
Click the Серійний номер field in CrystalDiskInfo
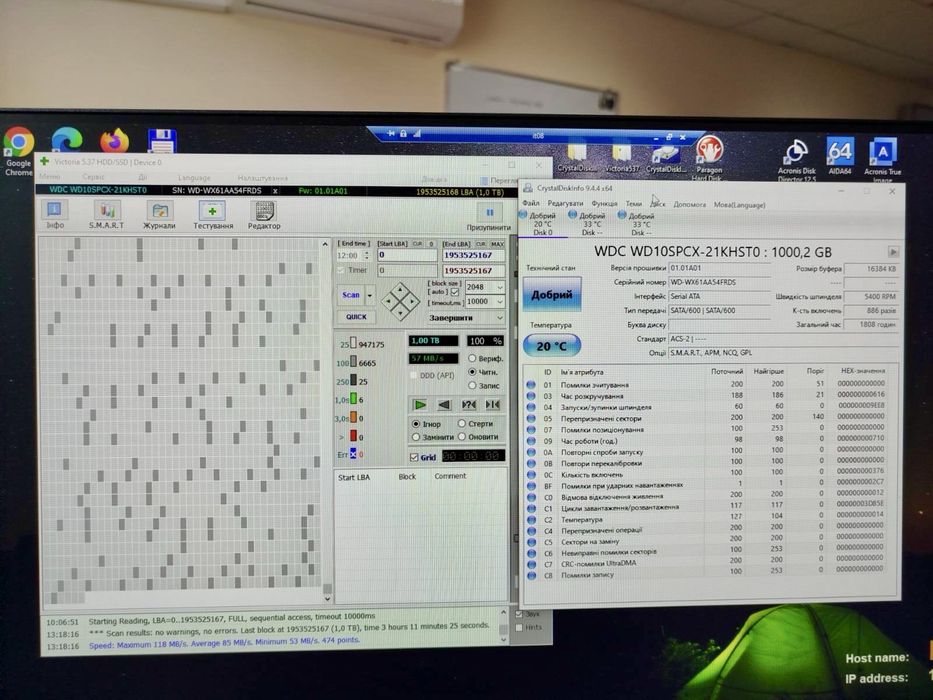721,282
